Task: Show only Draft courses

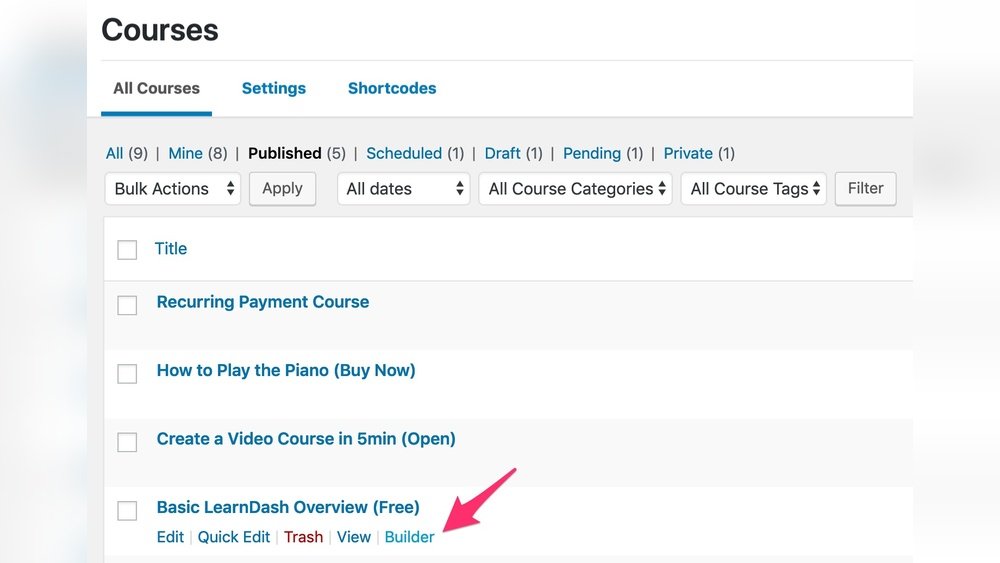Action: coord(502,153)
